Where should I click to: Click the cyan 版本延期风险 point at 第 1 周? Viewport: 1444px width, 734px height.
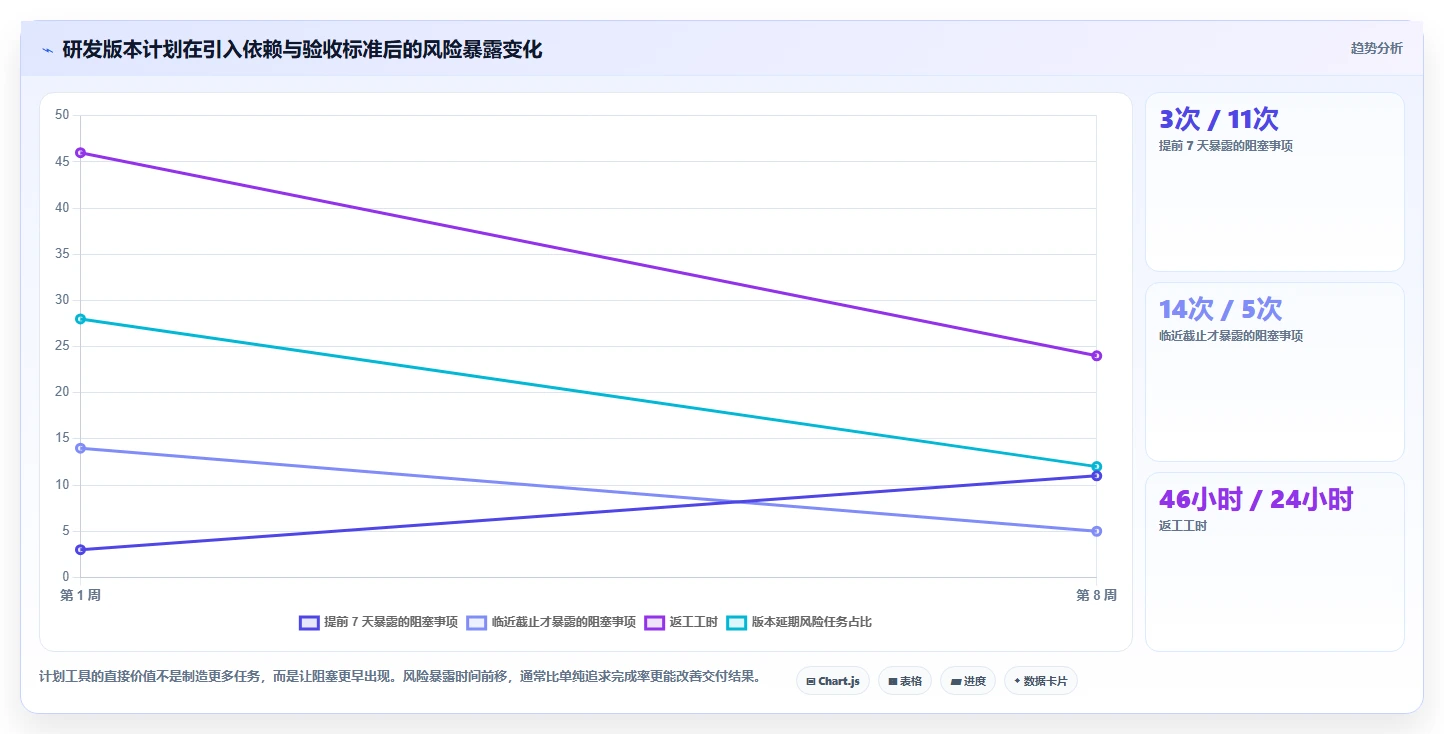click(x=80, y=319)
